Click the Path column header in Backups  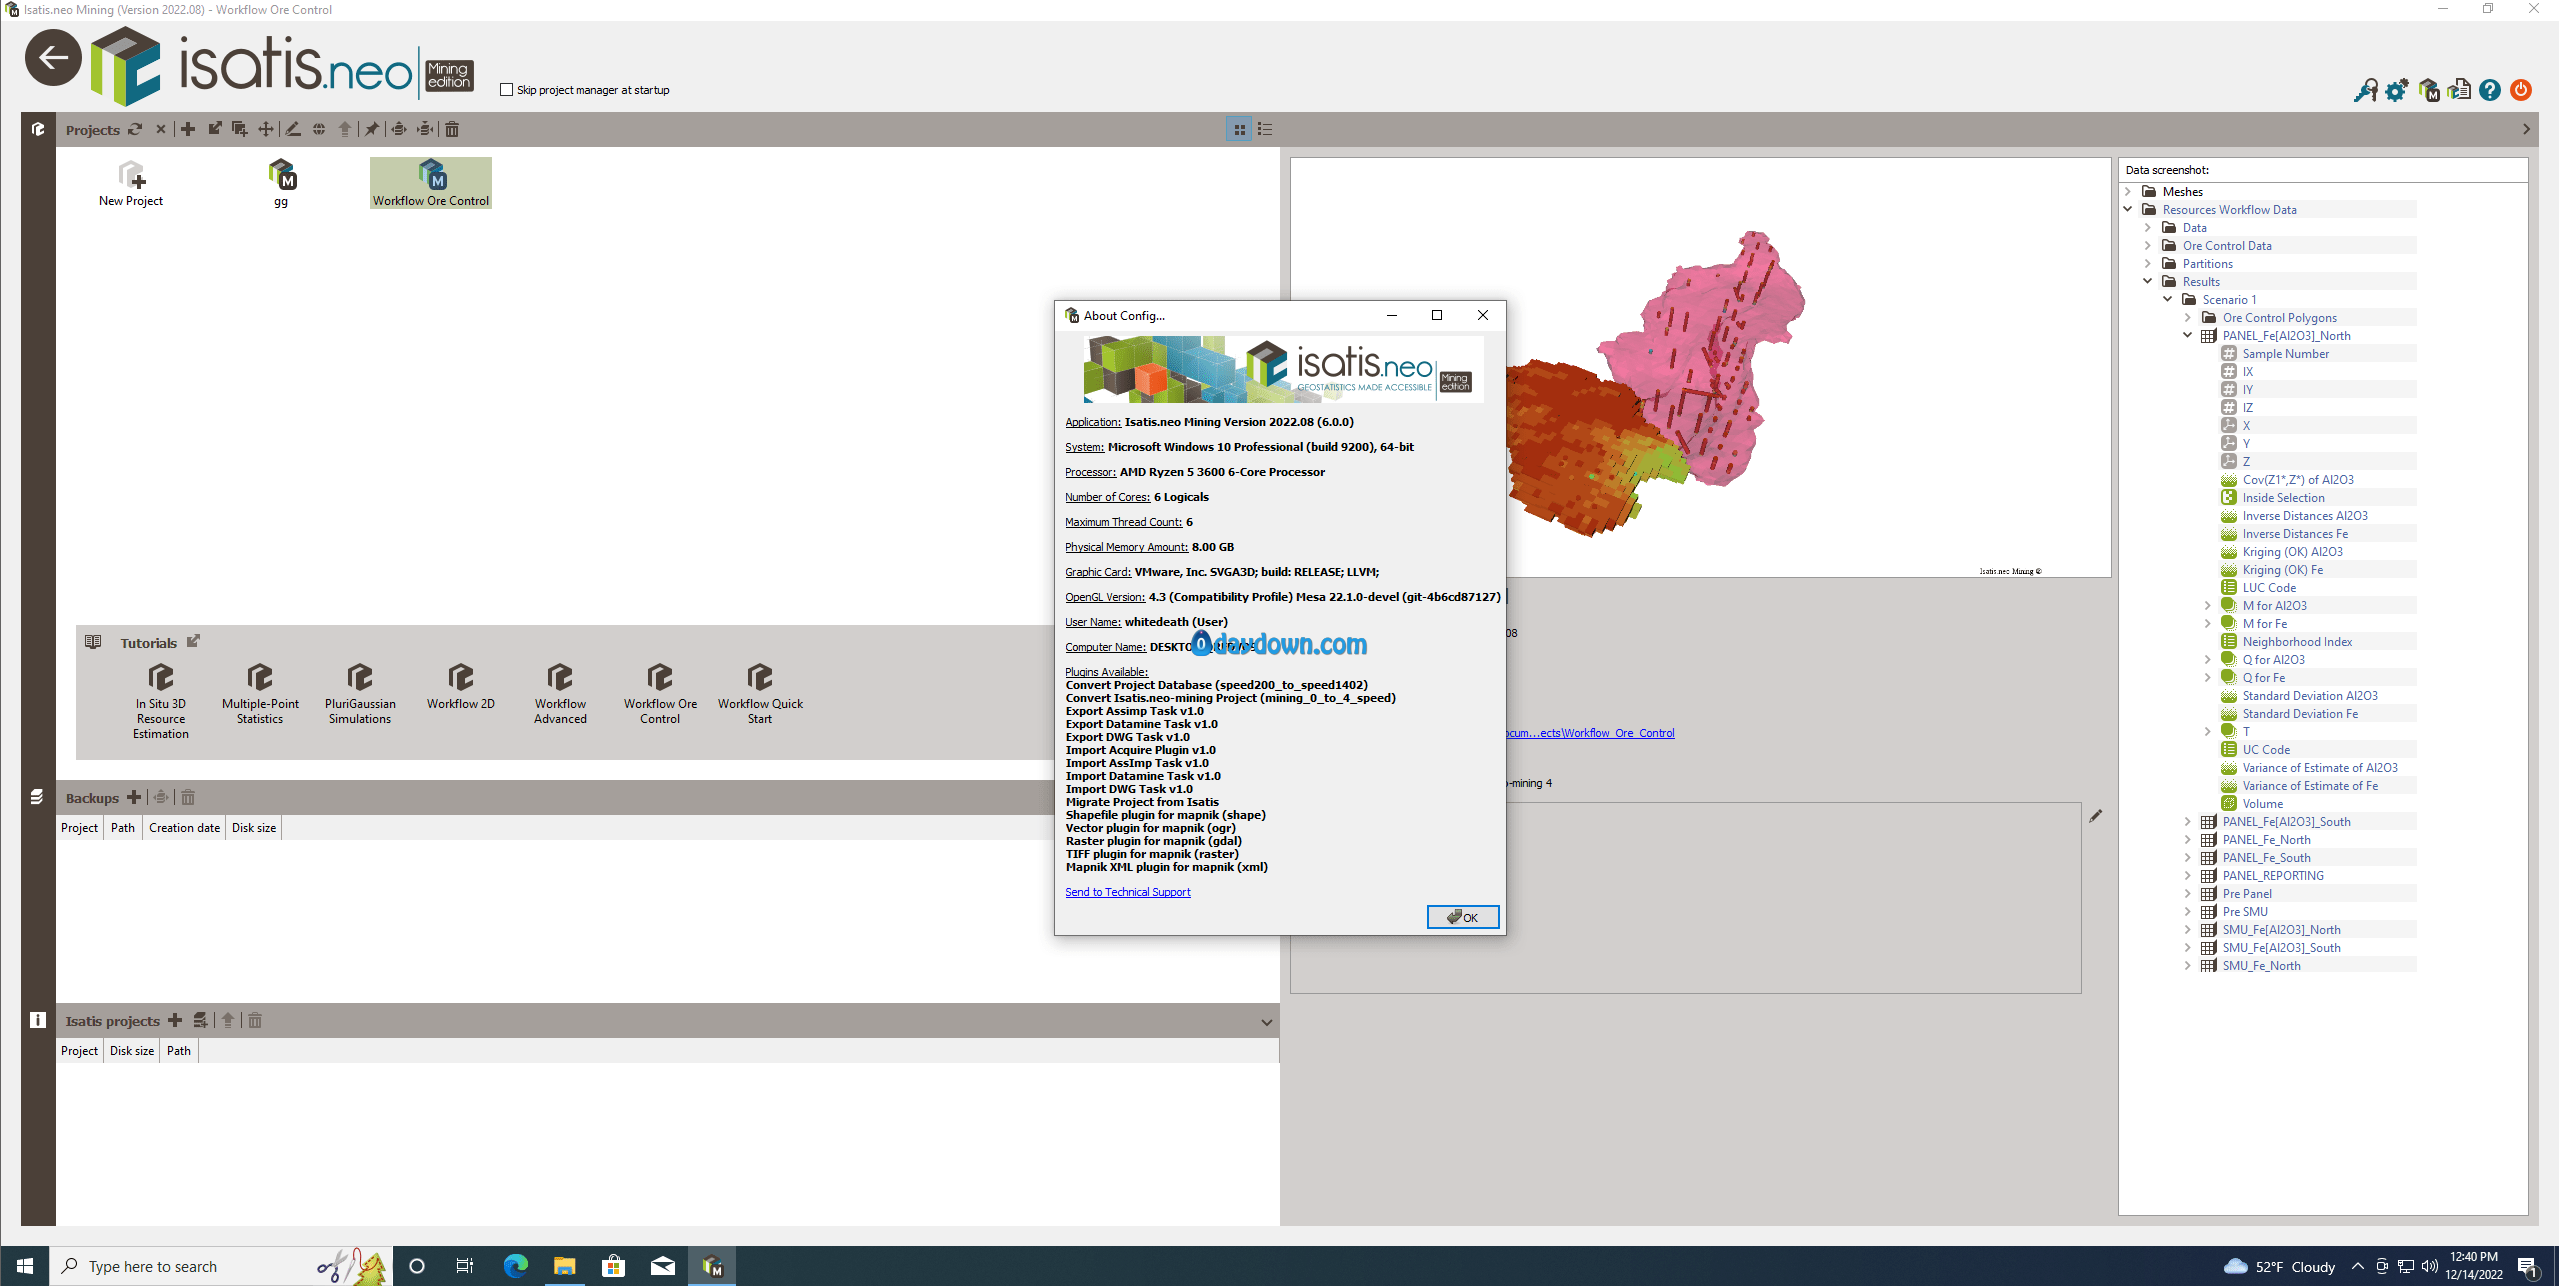[x=123, y=828]
